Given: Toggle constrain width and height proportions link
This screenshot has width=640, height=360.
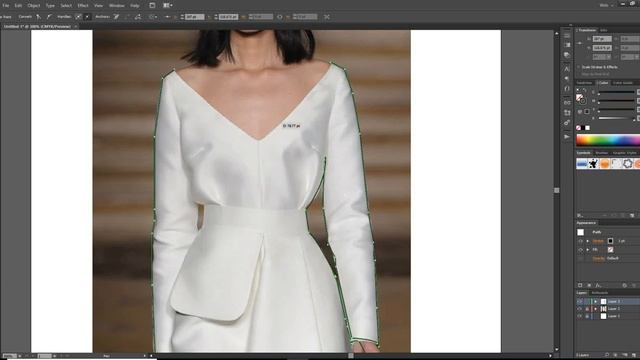Looking at the screenshot, I should pos(280,17).
